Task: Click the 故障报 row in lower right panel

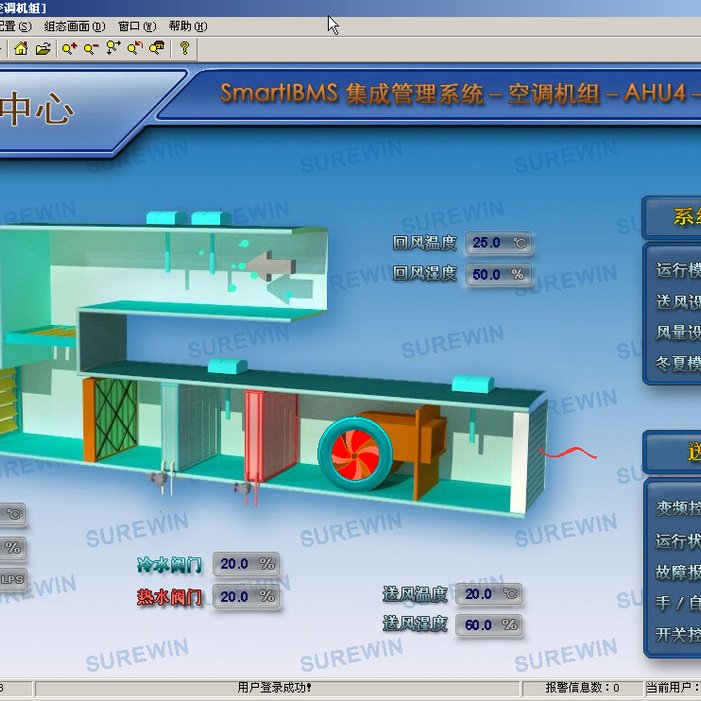Action: 678,572
